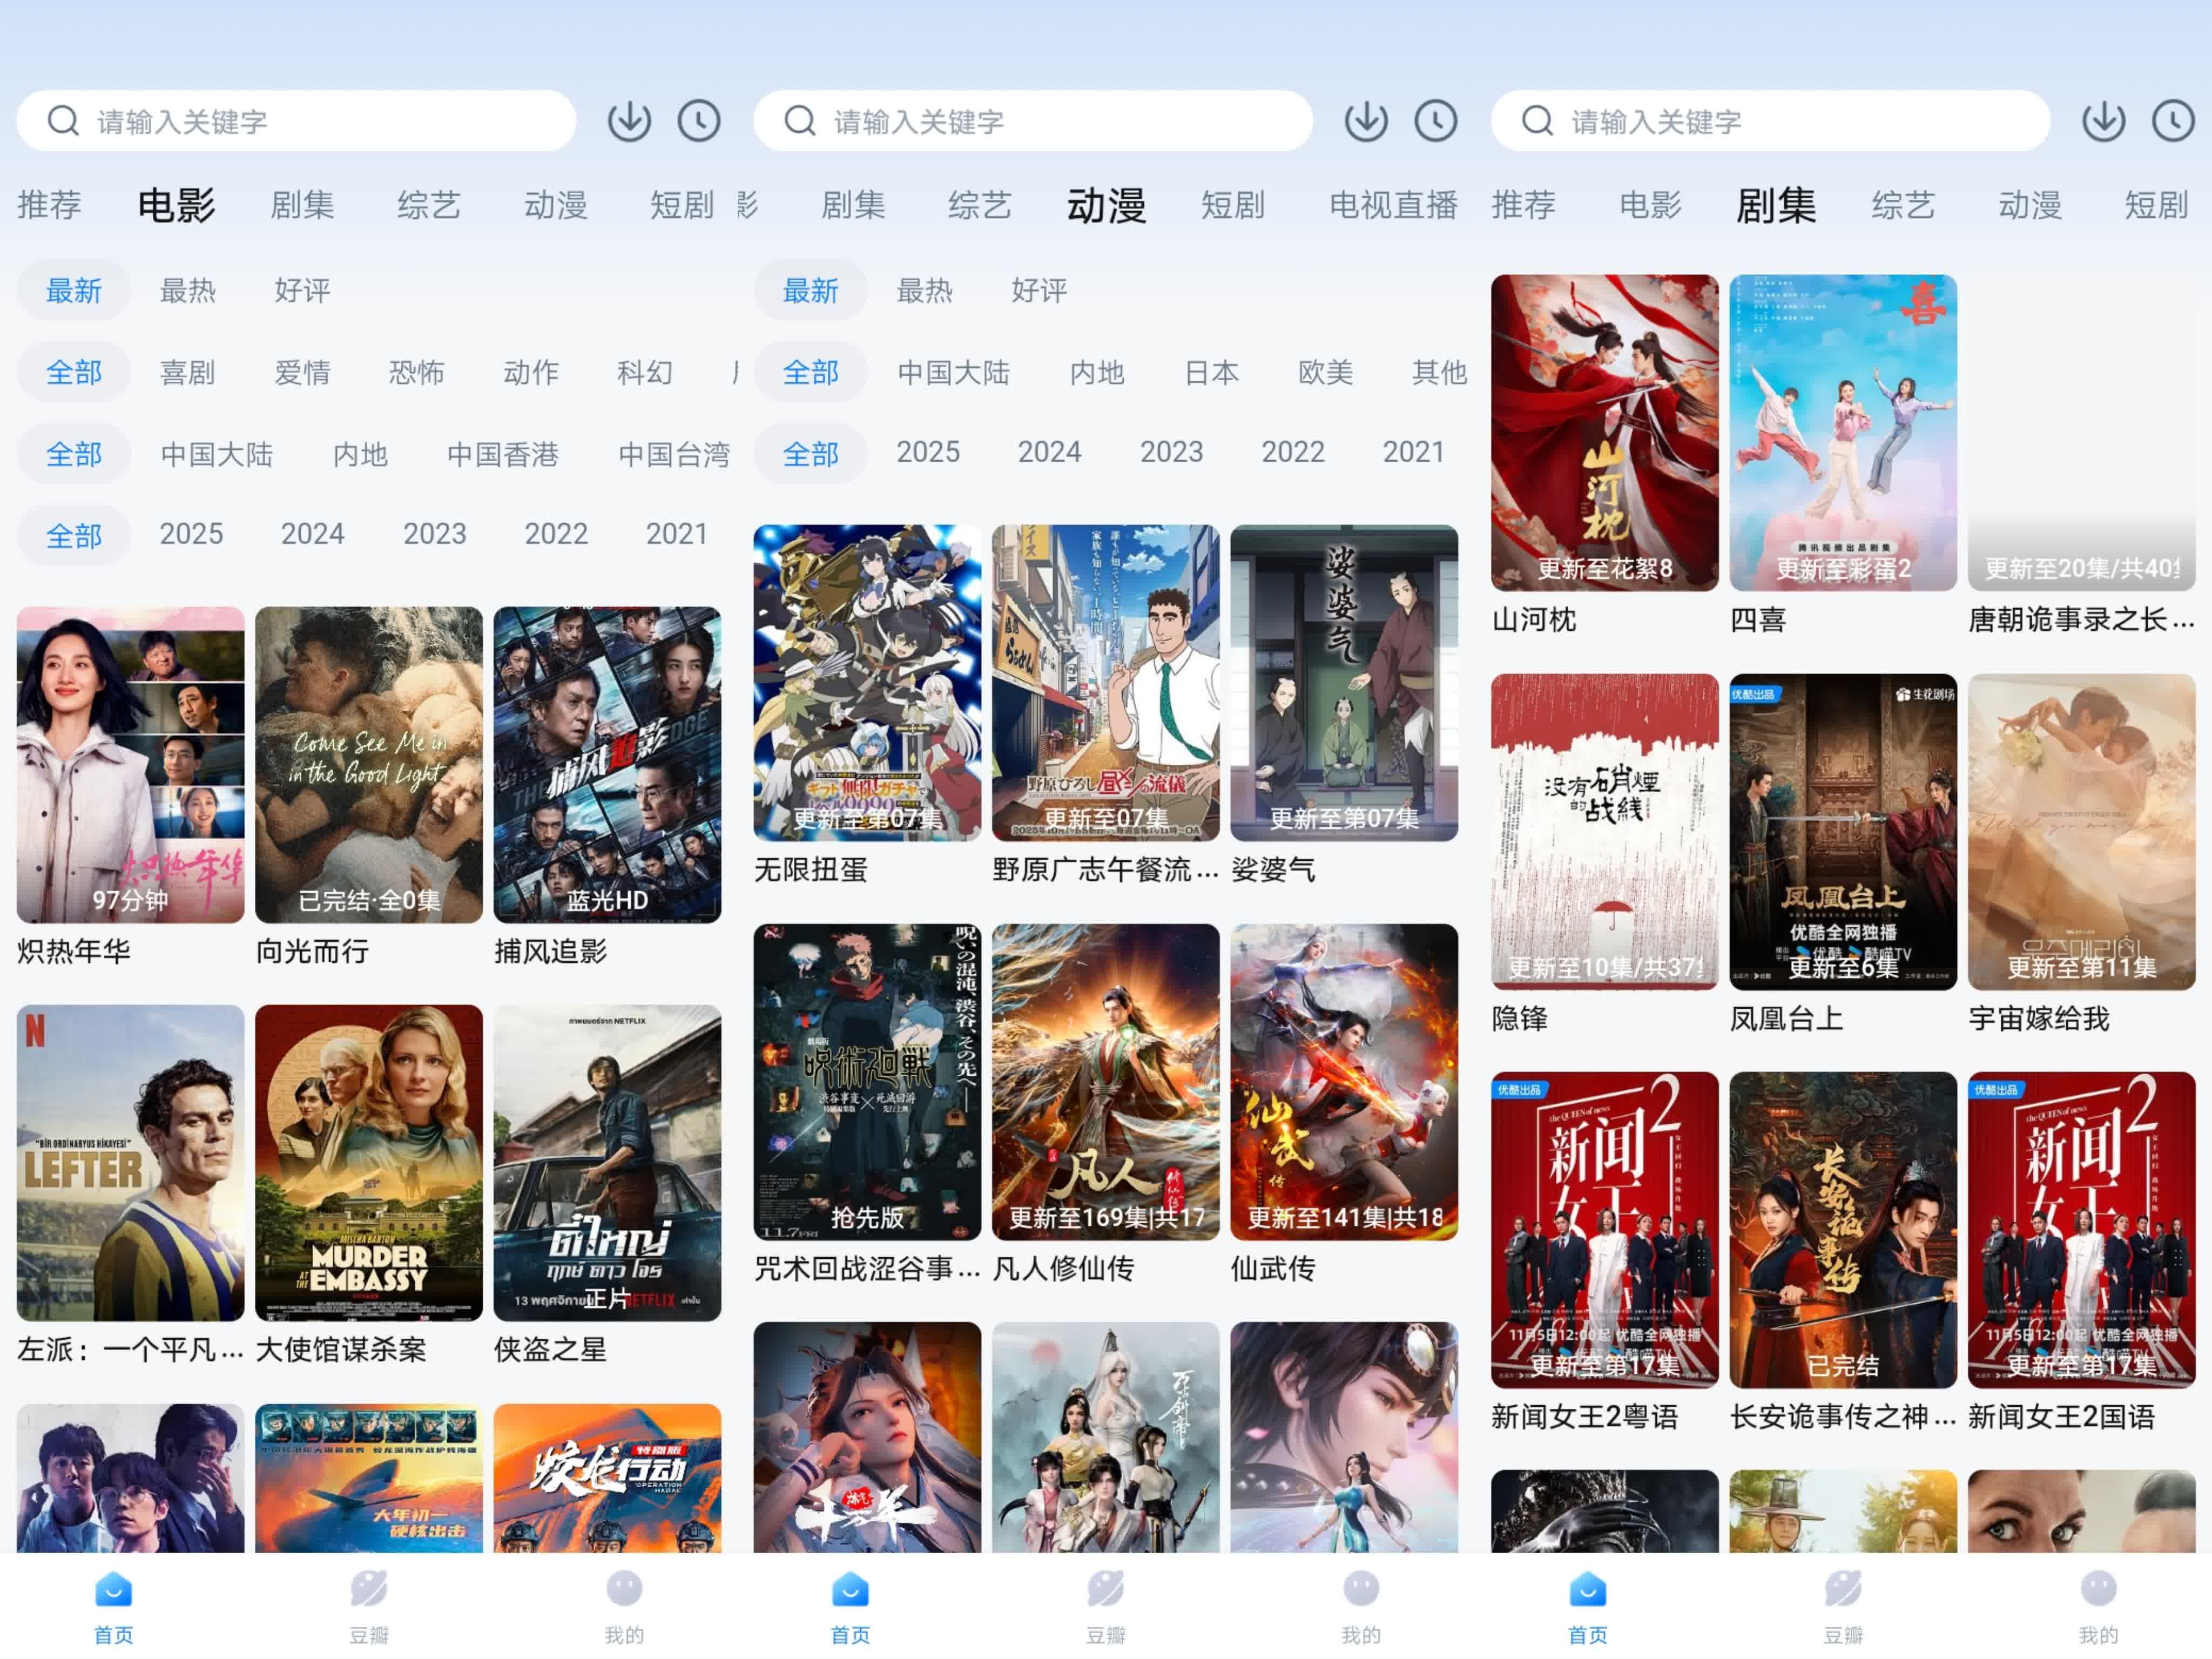Select the 日本 region filter
The image size is (2212, 1659).
tap(1211, 373)
